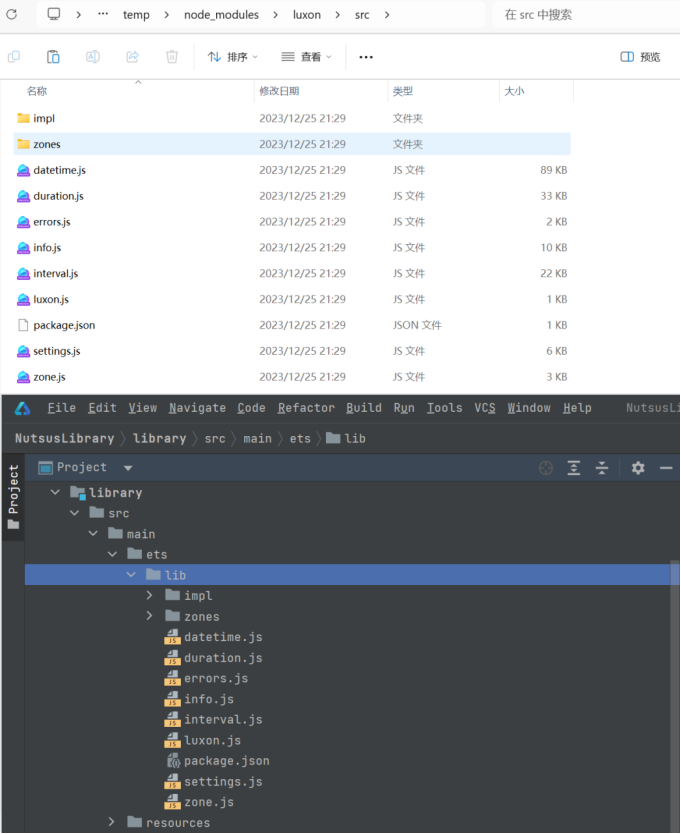Hide the Project panel with minus icon

point(666,468)
